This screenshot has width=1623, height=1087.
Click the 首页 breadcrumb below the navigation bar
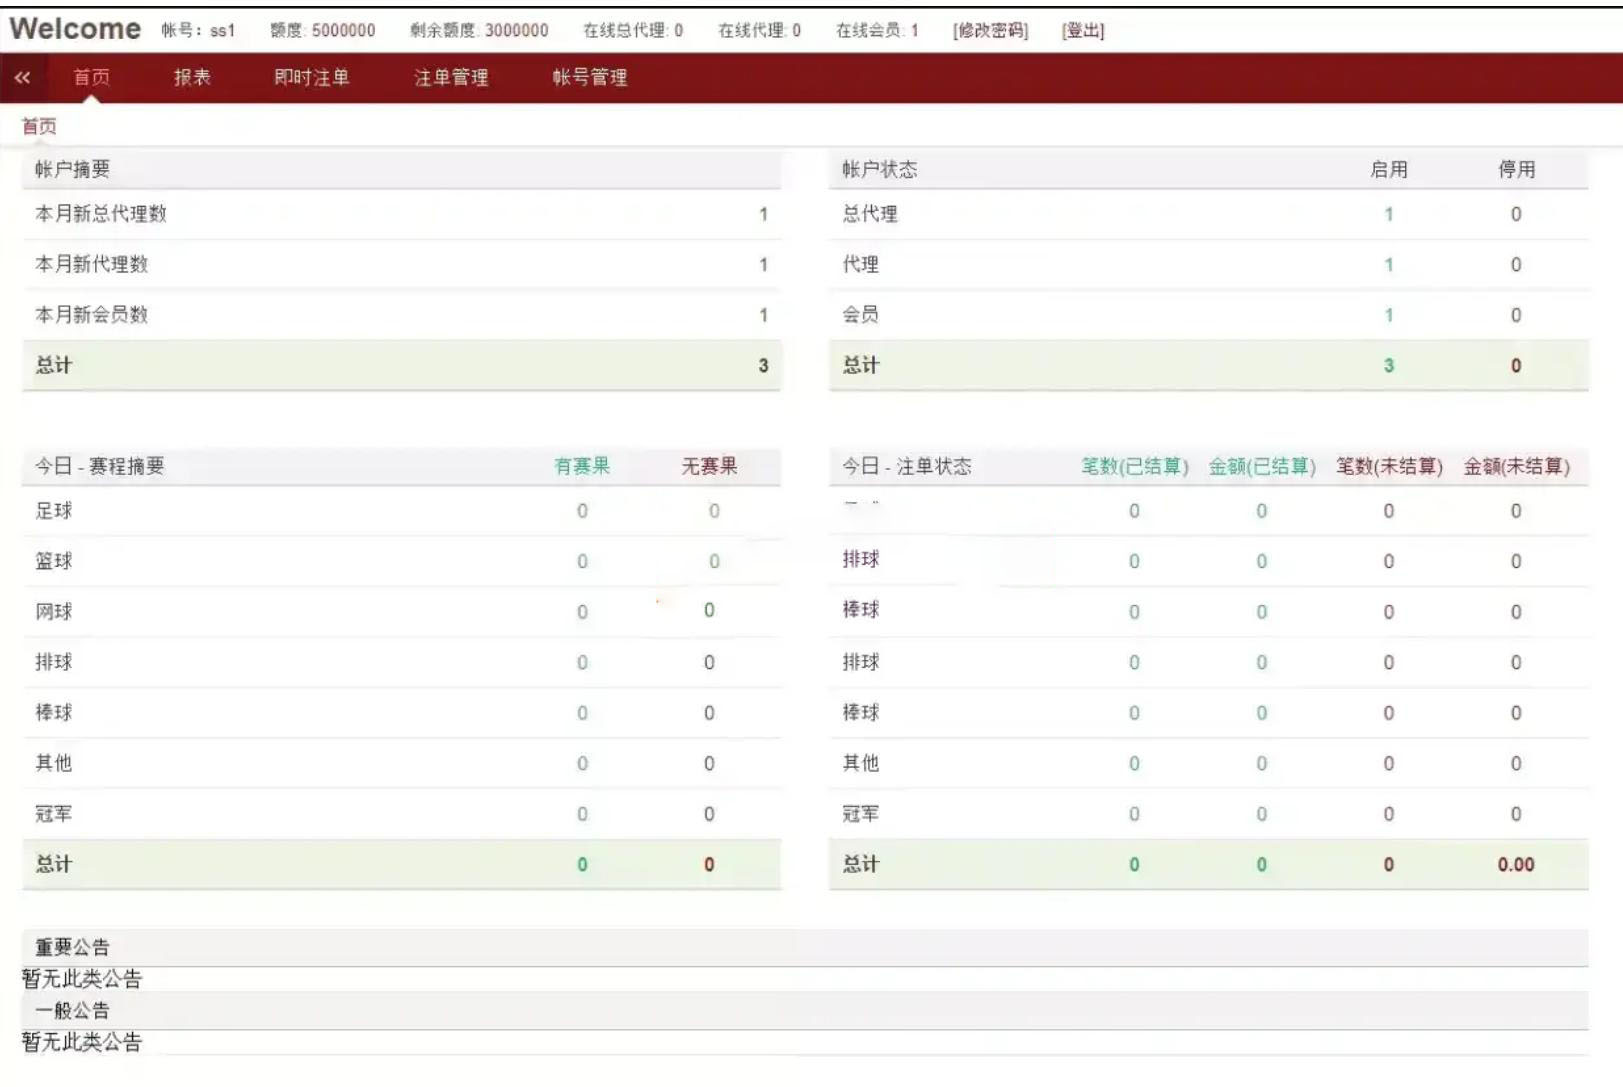coord(39,126)
